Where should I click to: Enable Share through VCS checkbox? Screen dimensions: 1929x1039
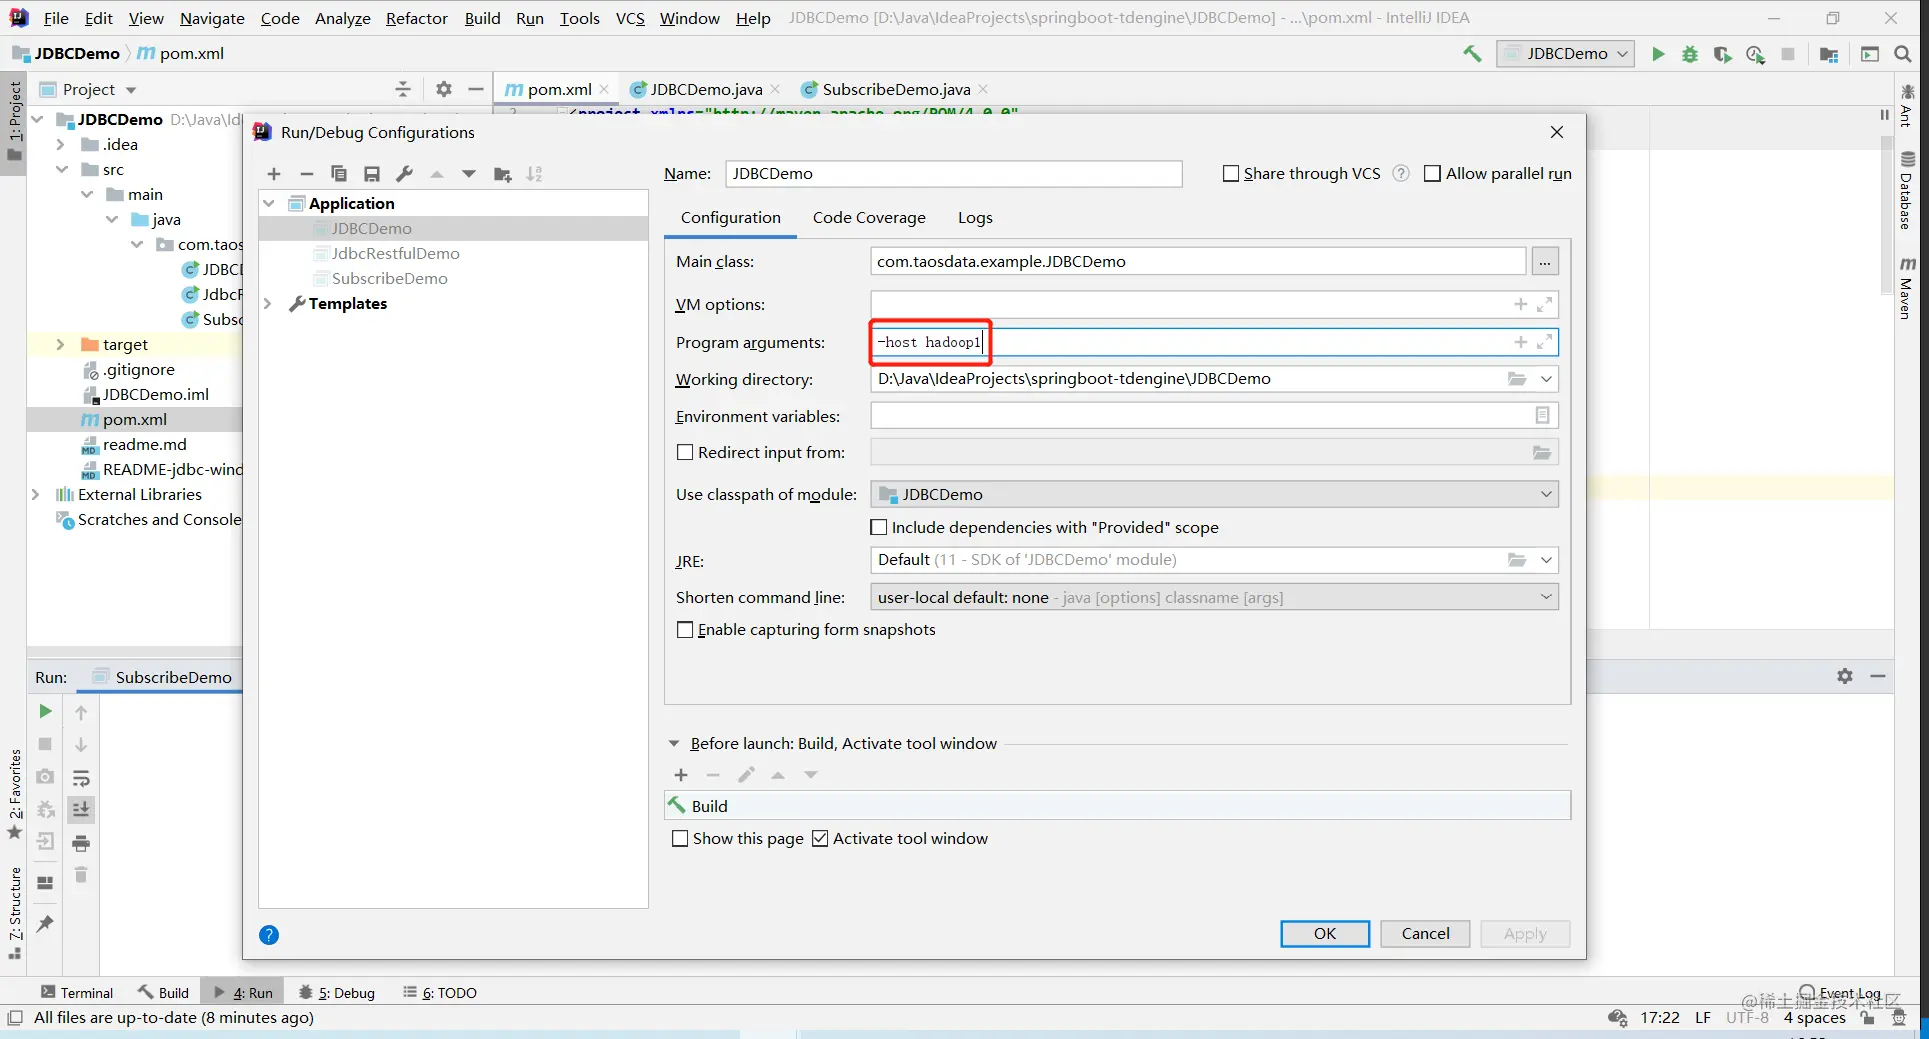[1231, 174]
